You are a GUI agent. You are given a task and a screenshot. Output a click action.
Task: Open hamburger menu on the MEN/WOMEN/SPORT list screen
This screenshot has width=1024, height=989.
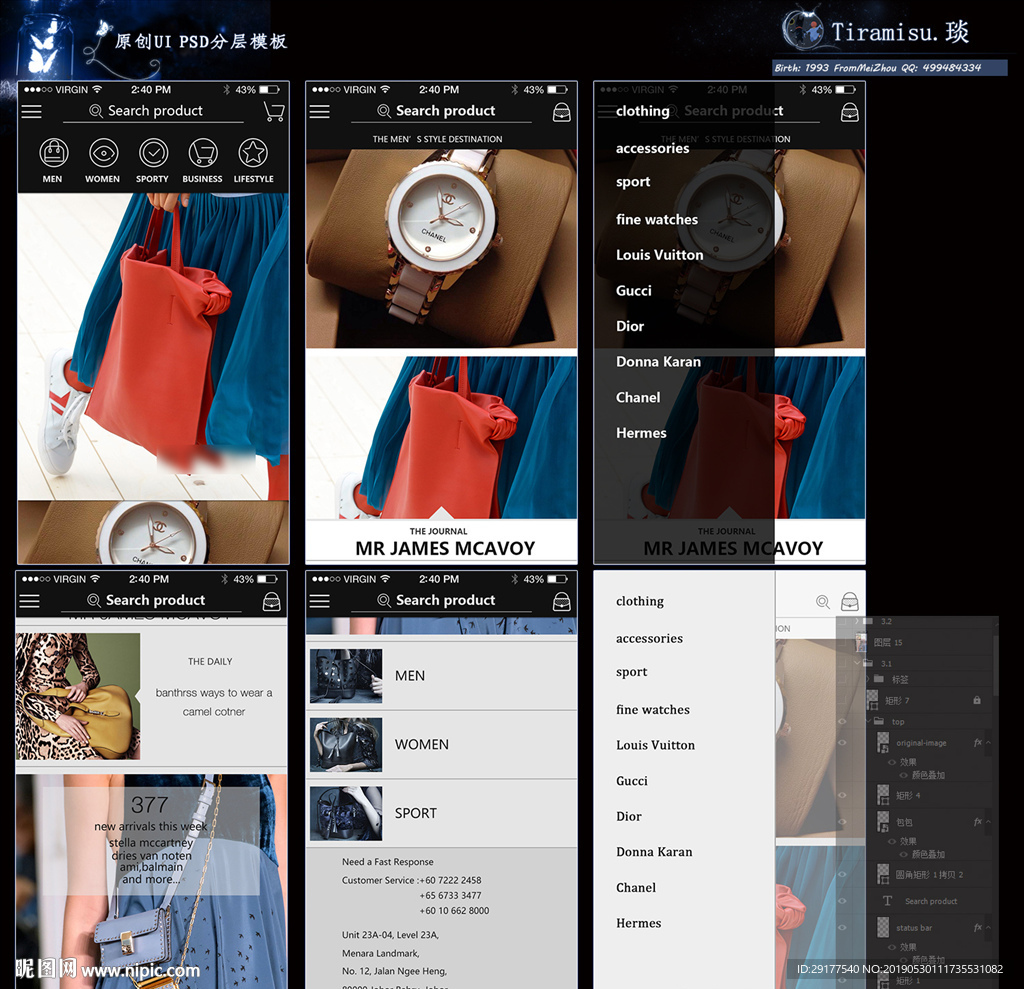tap(319, 601)
